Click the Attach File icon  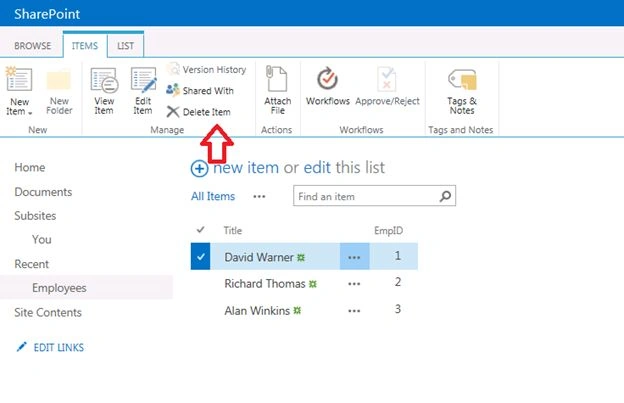click(277, 79)
